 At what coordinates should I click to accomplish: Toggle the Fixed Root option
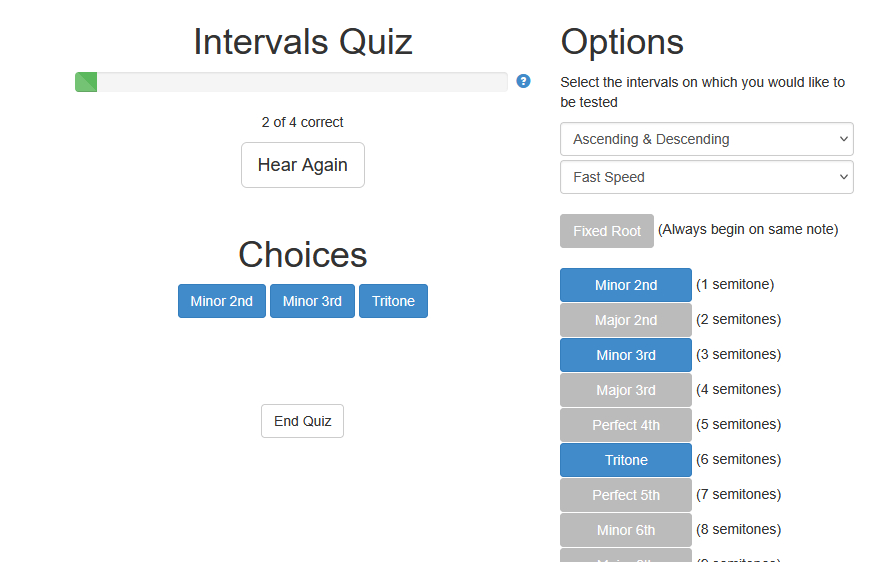[606, 231]
